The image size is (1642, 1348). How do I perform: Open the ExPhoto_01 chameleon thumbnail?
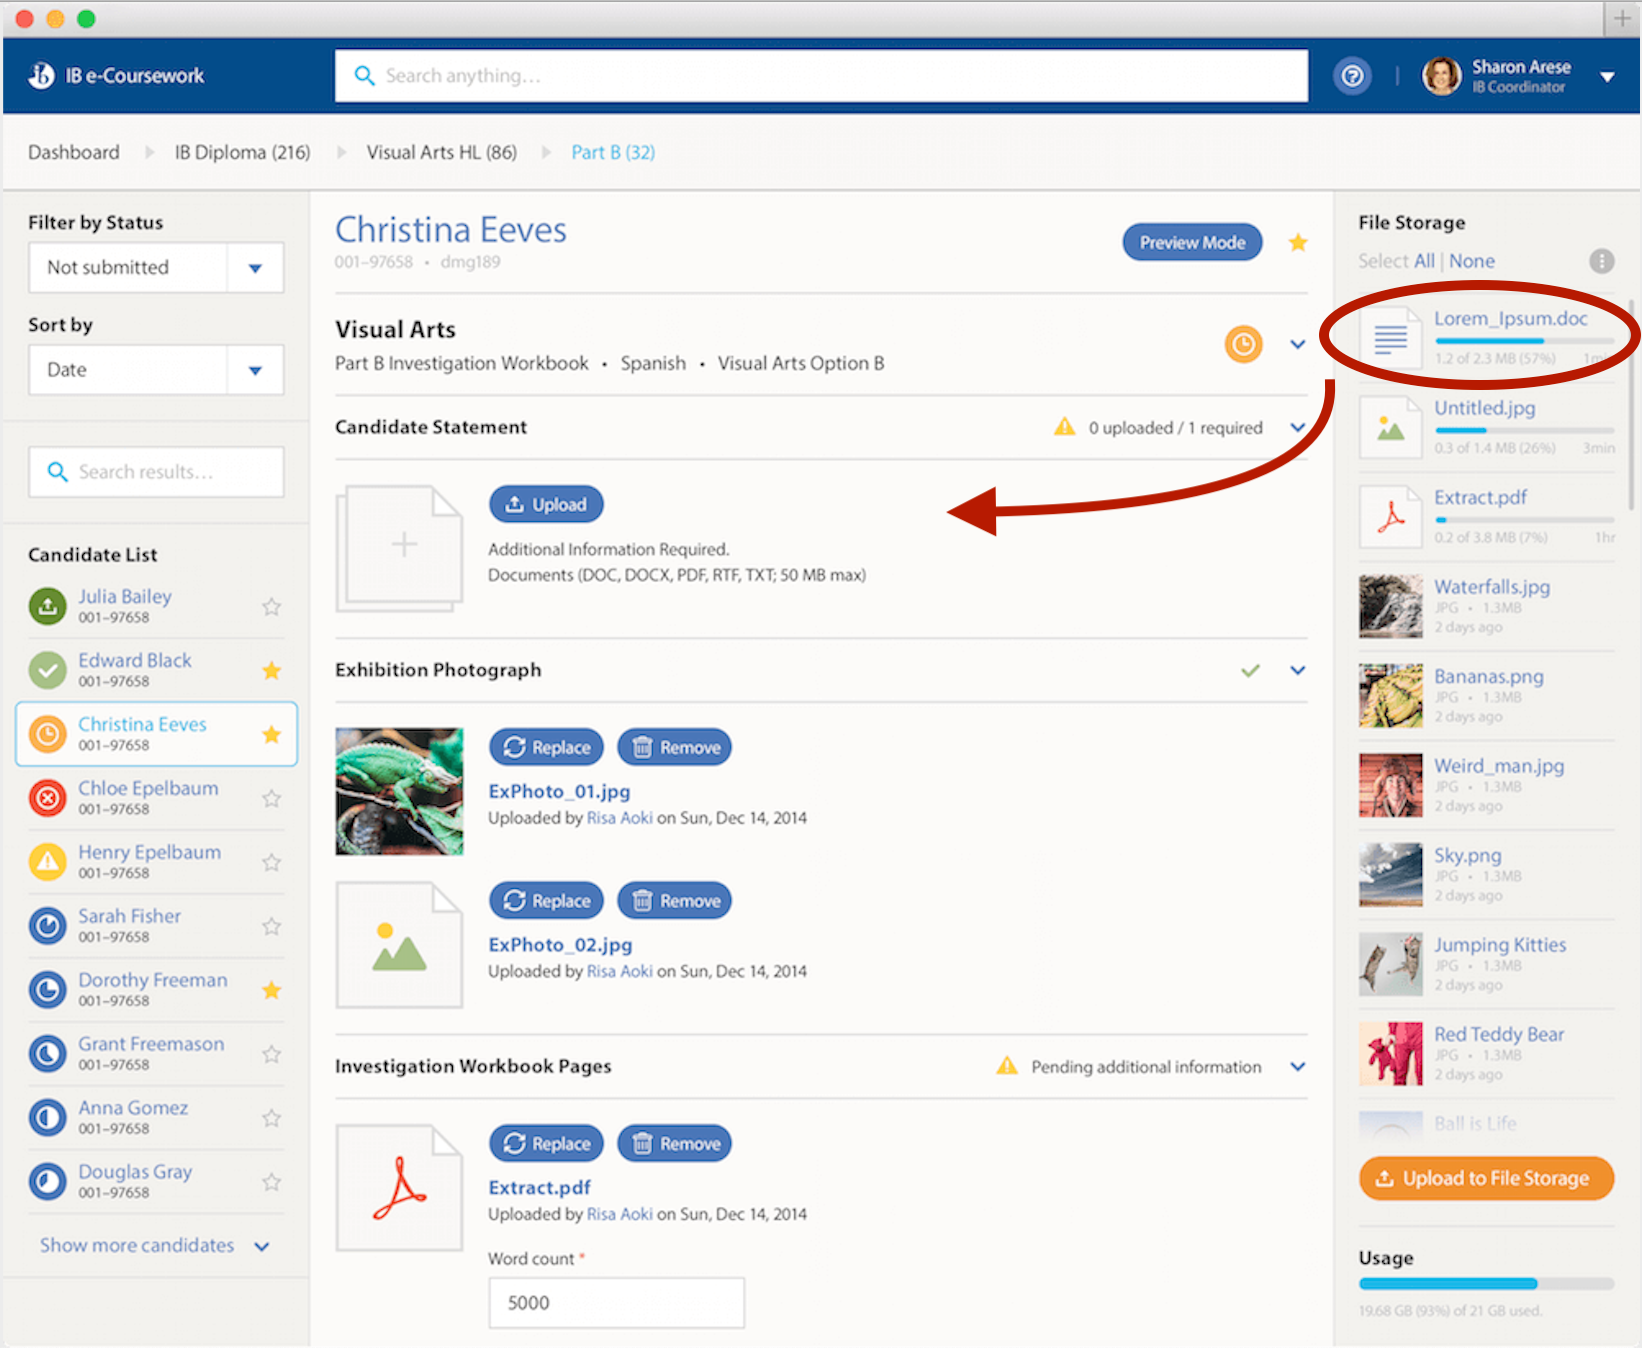[399, 791]
